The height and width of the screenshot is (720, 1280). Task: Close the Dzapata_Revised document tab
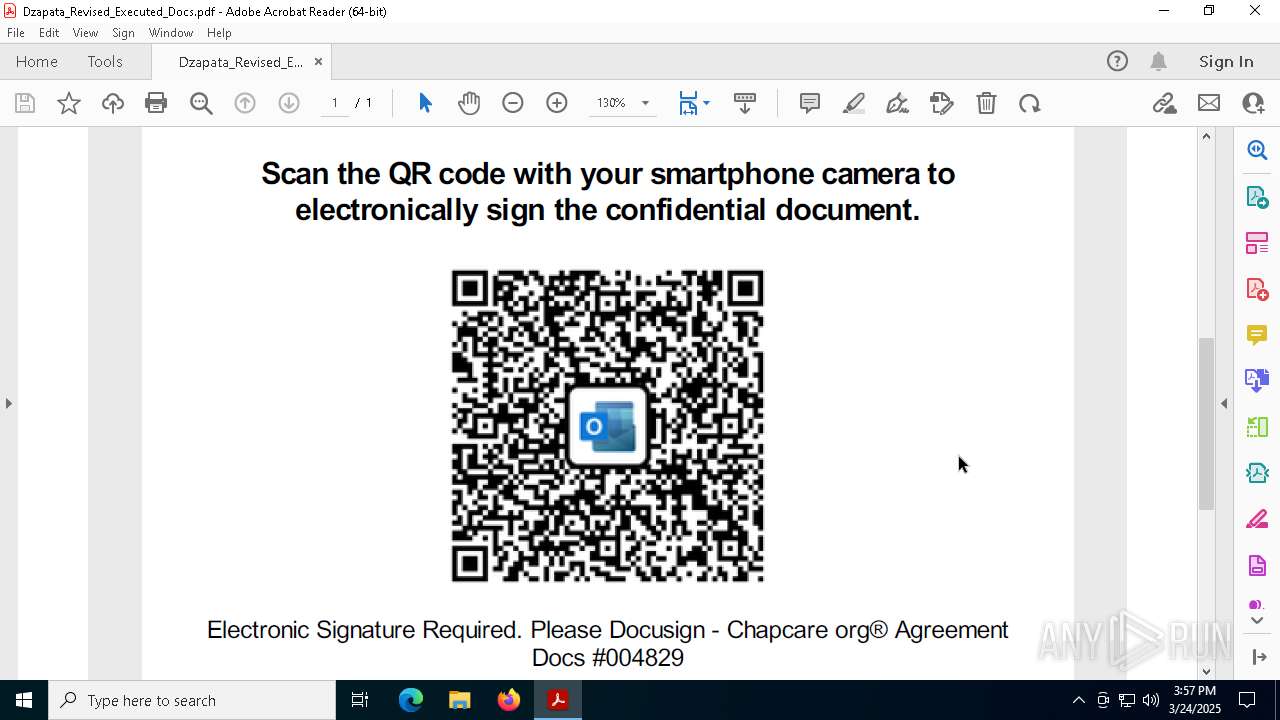click(318, 61)
